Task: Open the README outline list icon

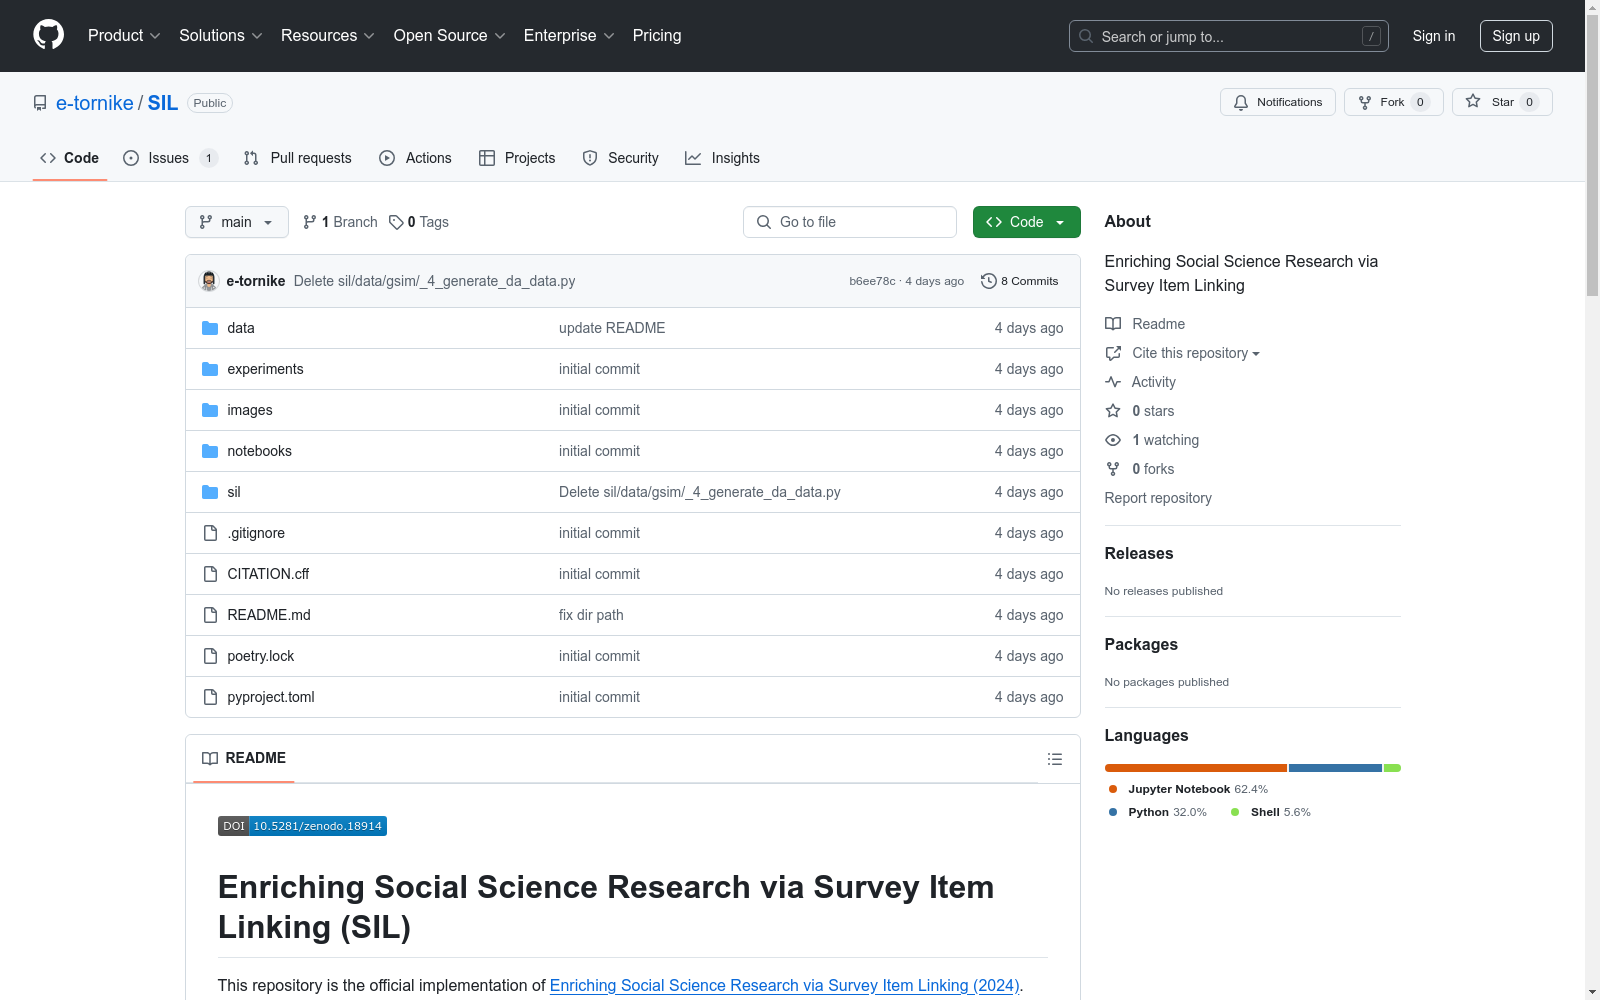Action: 1054,759
